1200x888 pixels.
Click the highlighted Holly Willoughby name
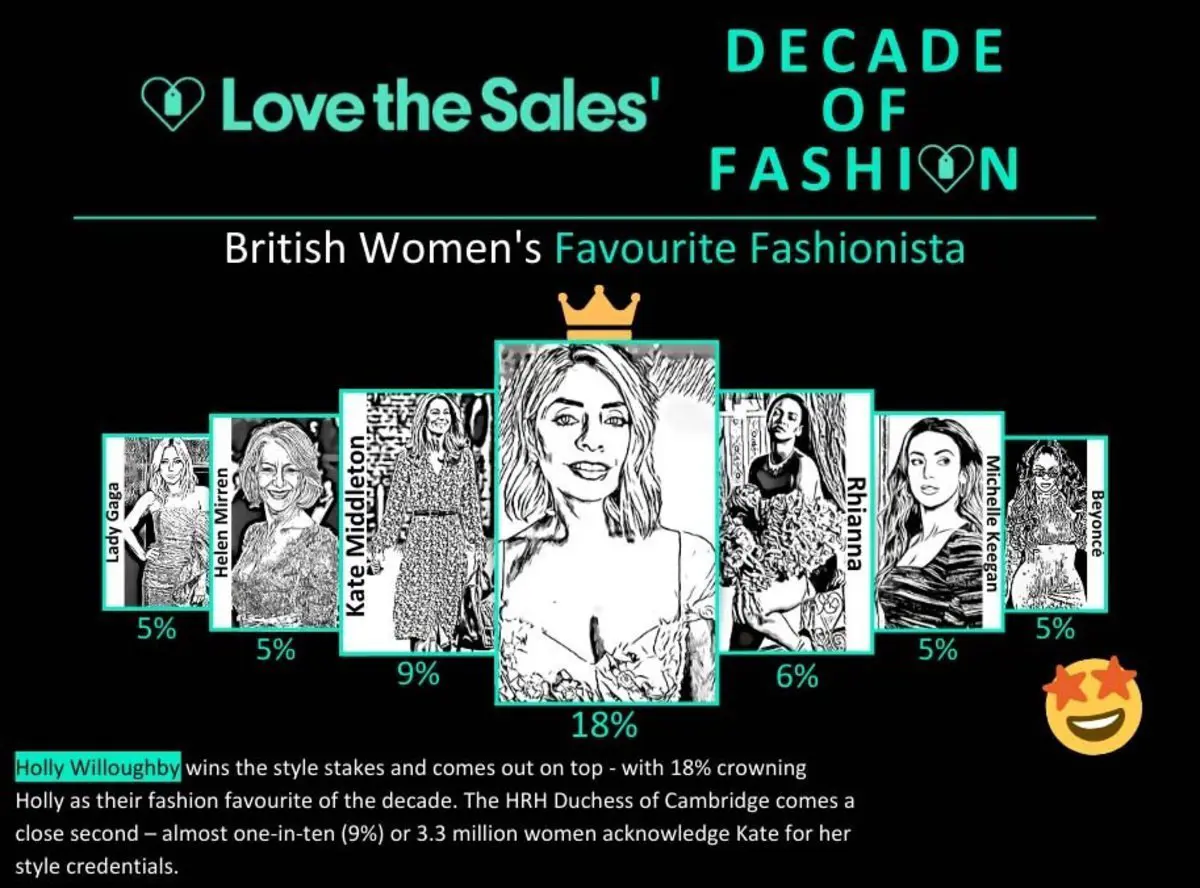[x=98, y=767]
